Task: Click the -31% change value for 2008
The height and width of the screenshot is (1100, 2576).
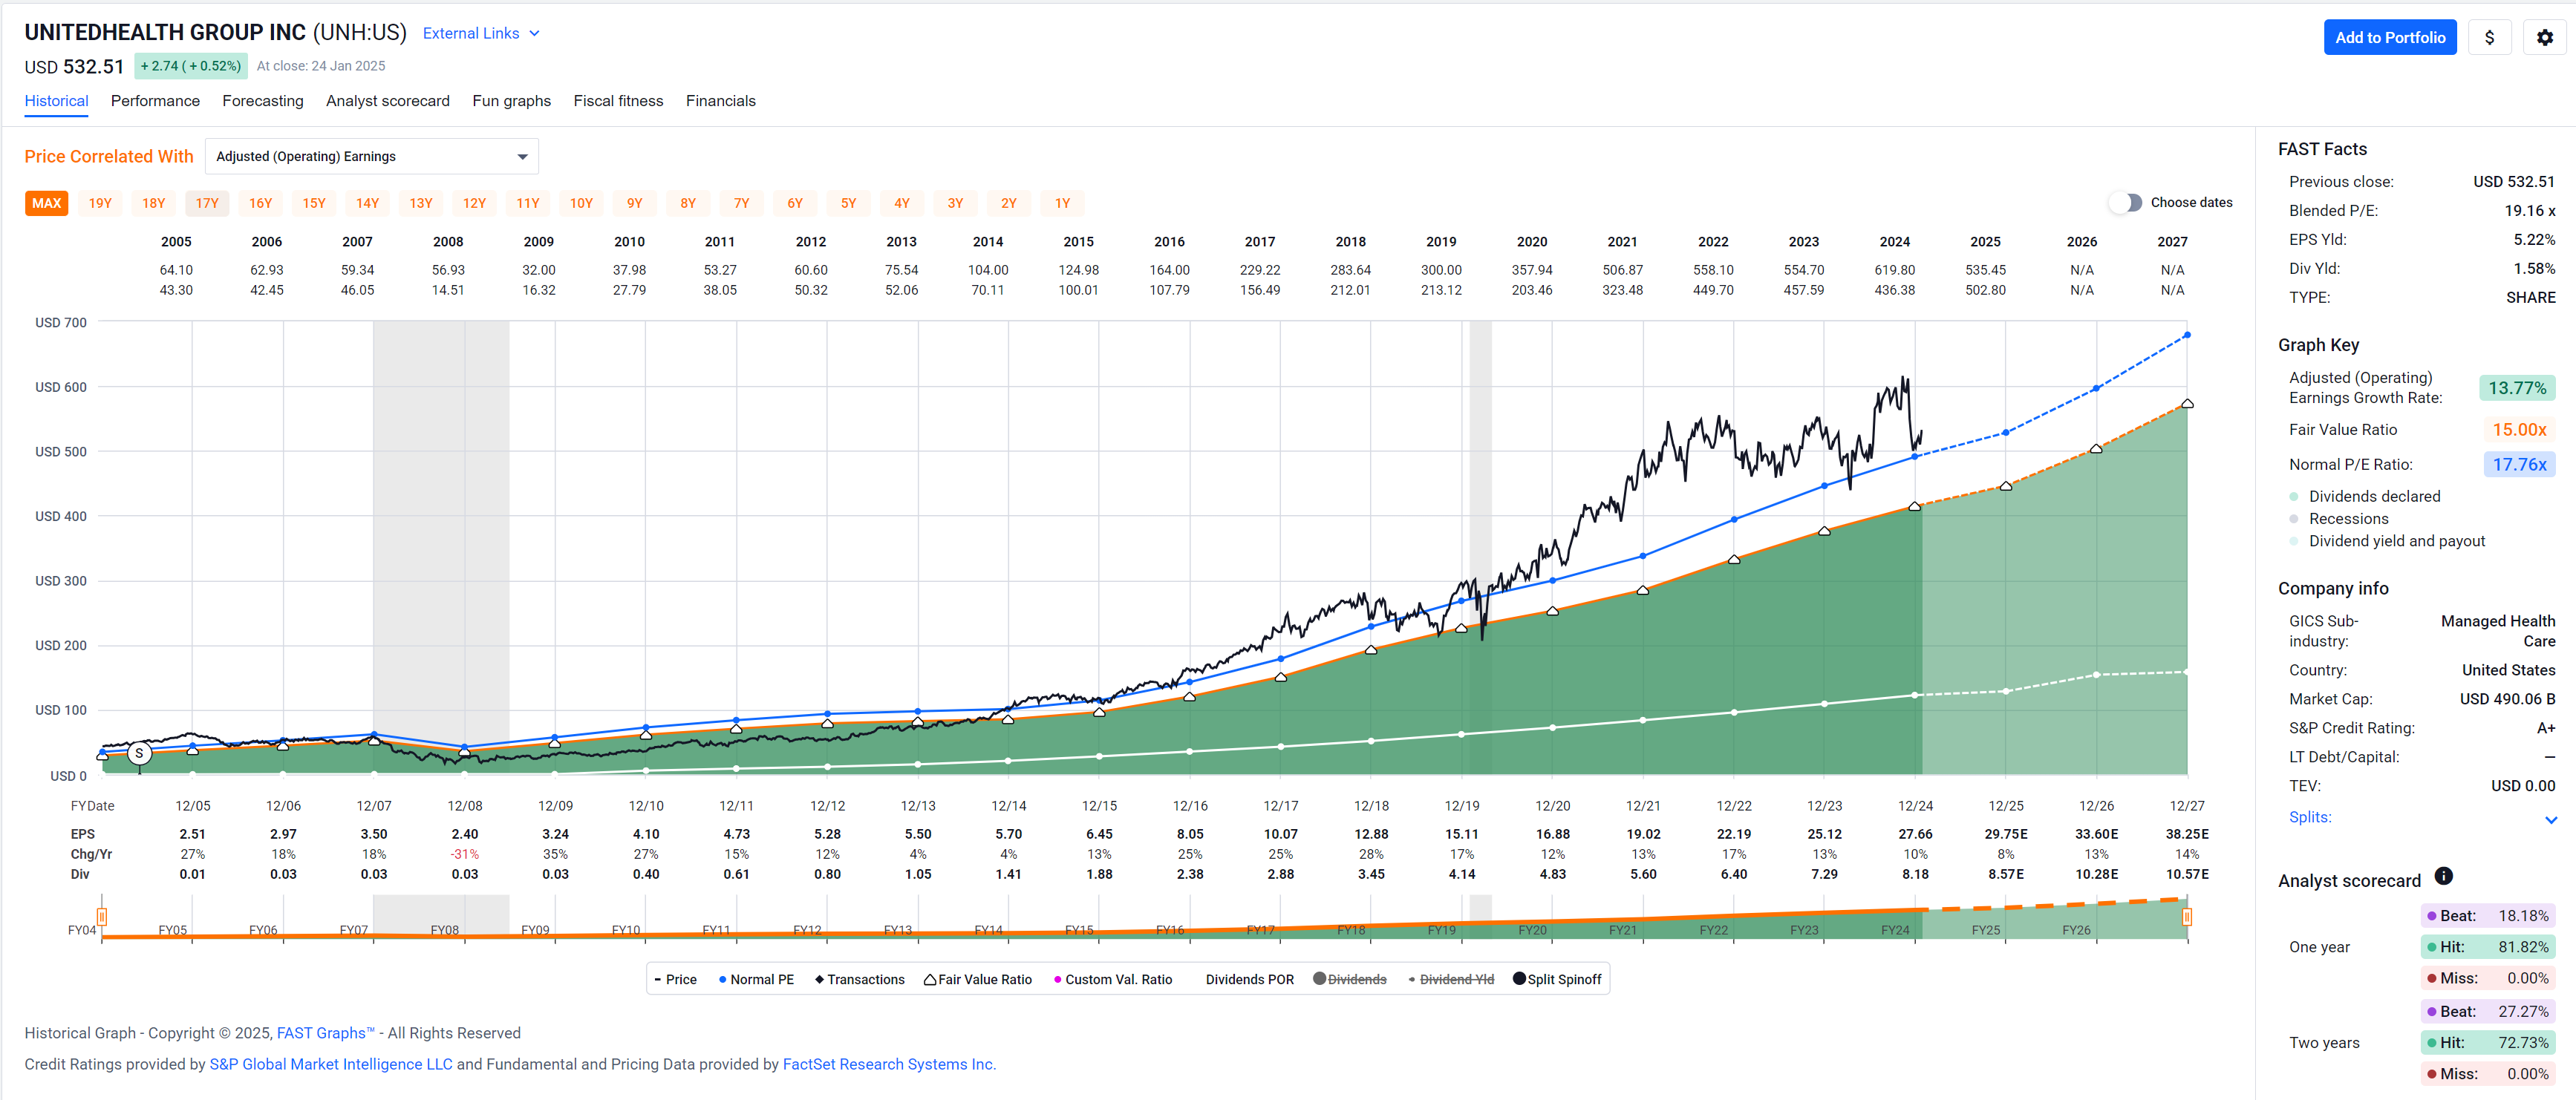Action: (465, 854)
